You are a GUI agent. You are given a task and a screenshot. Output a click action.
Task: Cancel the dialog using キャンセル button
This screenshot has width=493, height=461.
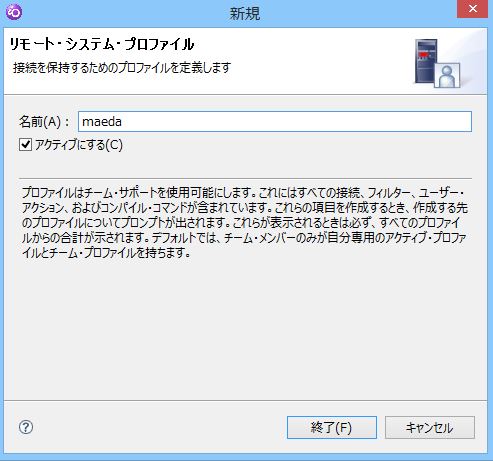coord(430,427)
